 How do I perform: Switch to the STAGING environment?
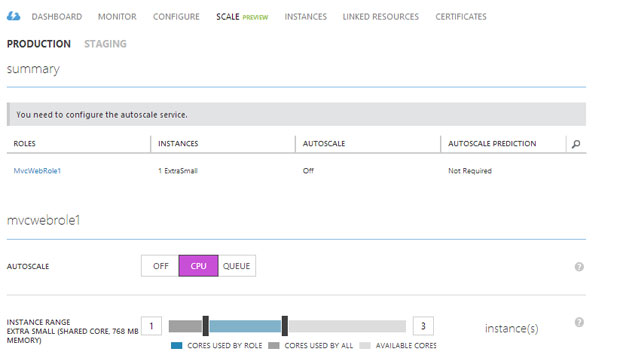[105, 44]
